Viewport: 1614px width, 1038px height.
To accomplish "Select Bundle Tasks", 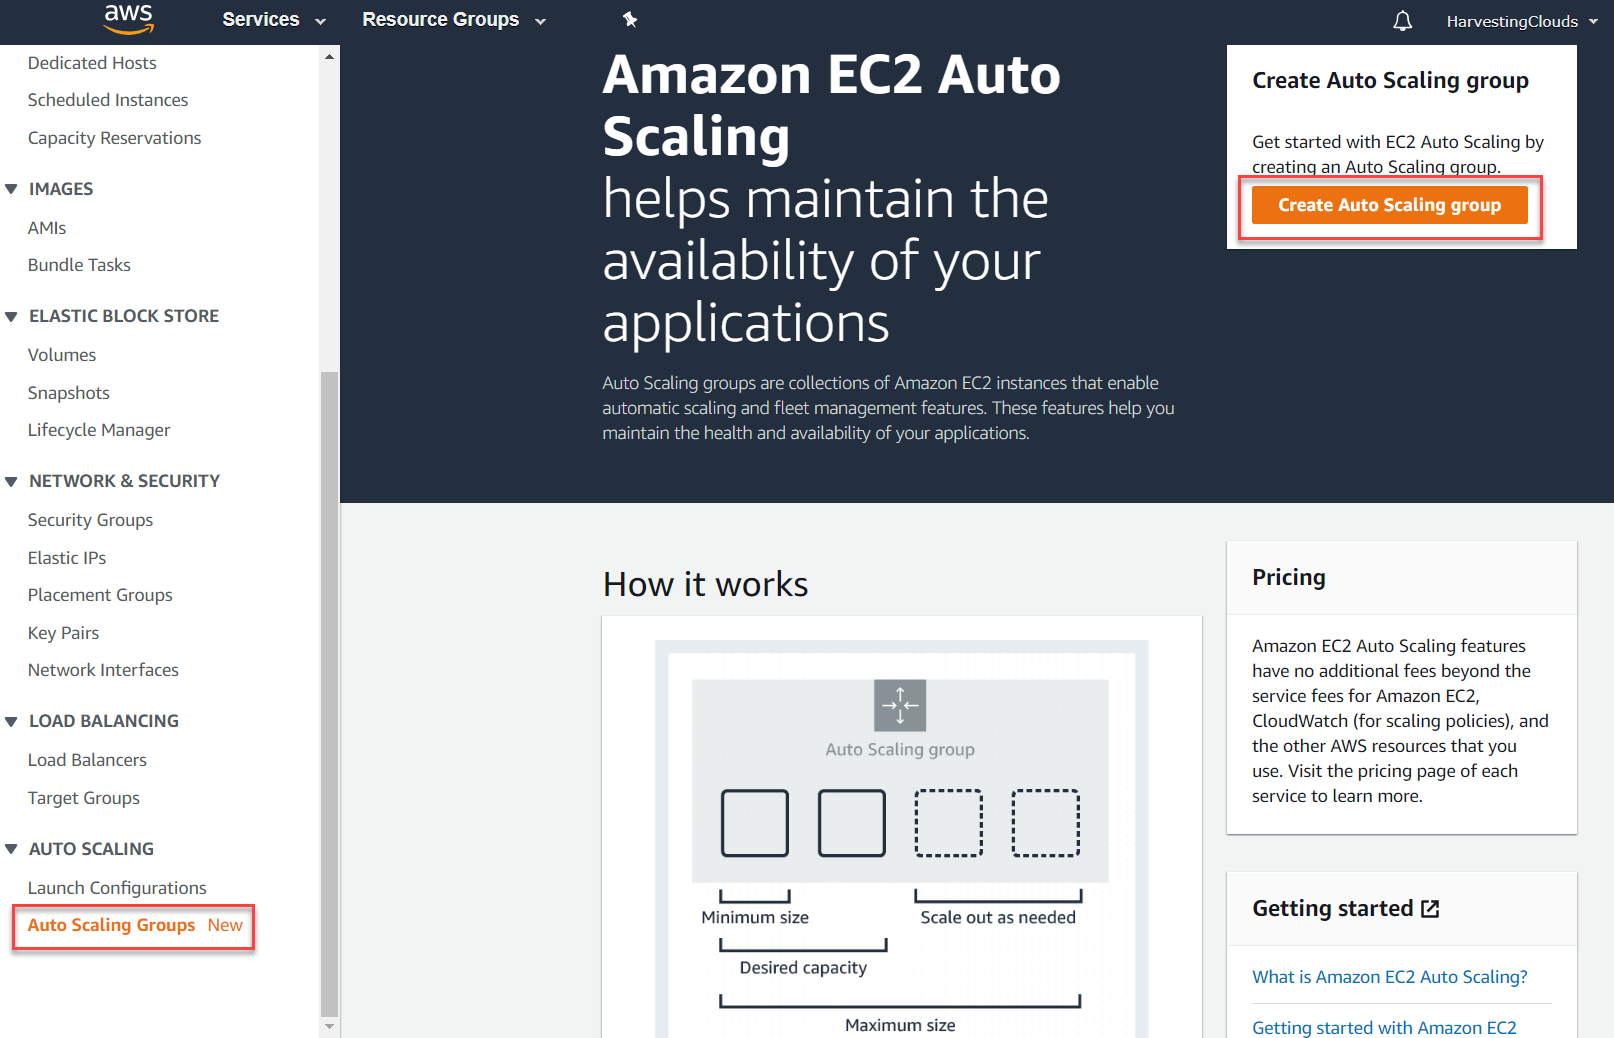I will (79, 265).
